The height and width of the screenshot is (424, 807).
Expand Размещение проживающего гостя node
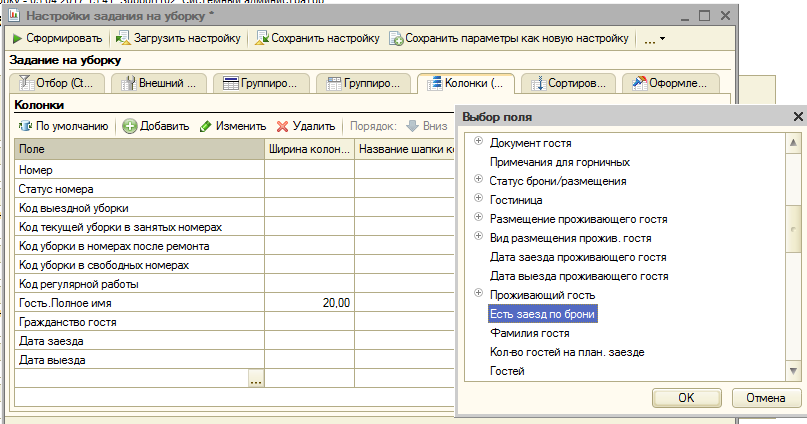coord(478,217)
